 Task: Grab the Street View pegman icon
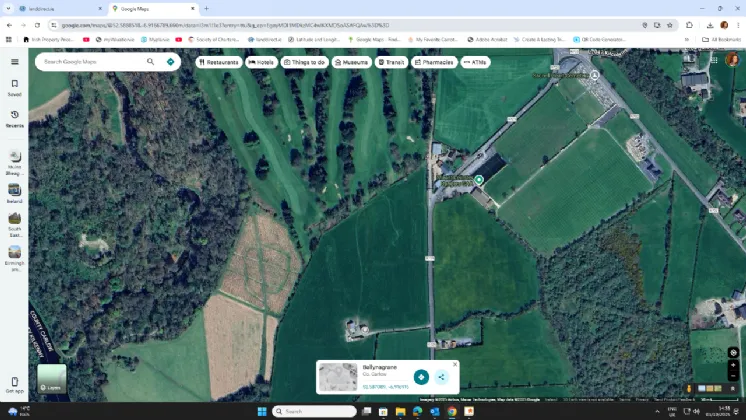[x=689, y=389]
